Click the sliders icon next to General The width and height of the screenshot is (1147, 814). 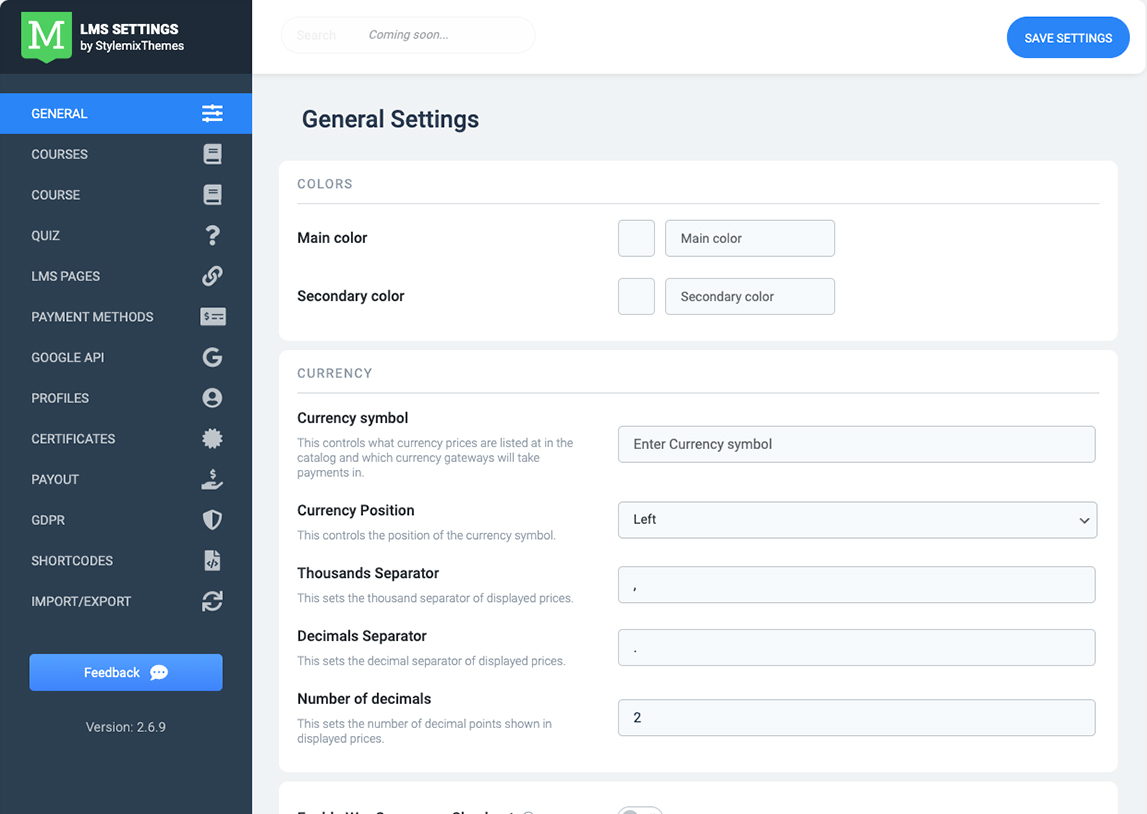point(212,114)
